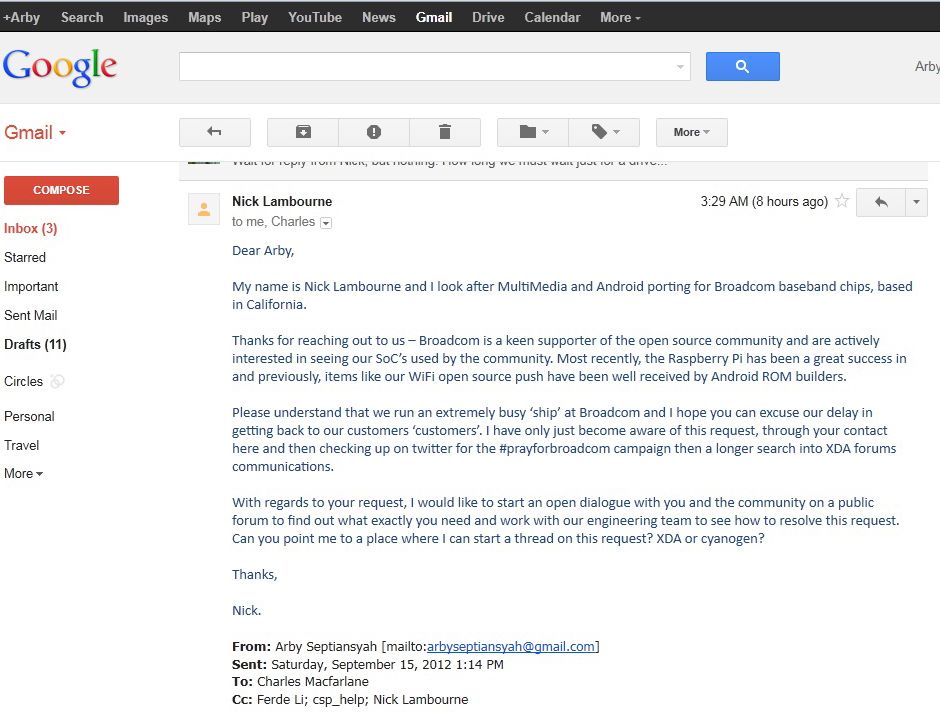Viewport: 940px width, 716px height.
Task: Open more reply options arrow beside reply
Action: pyautogui.click(x=916, y=202)
